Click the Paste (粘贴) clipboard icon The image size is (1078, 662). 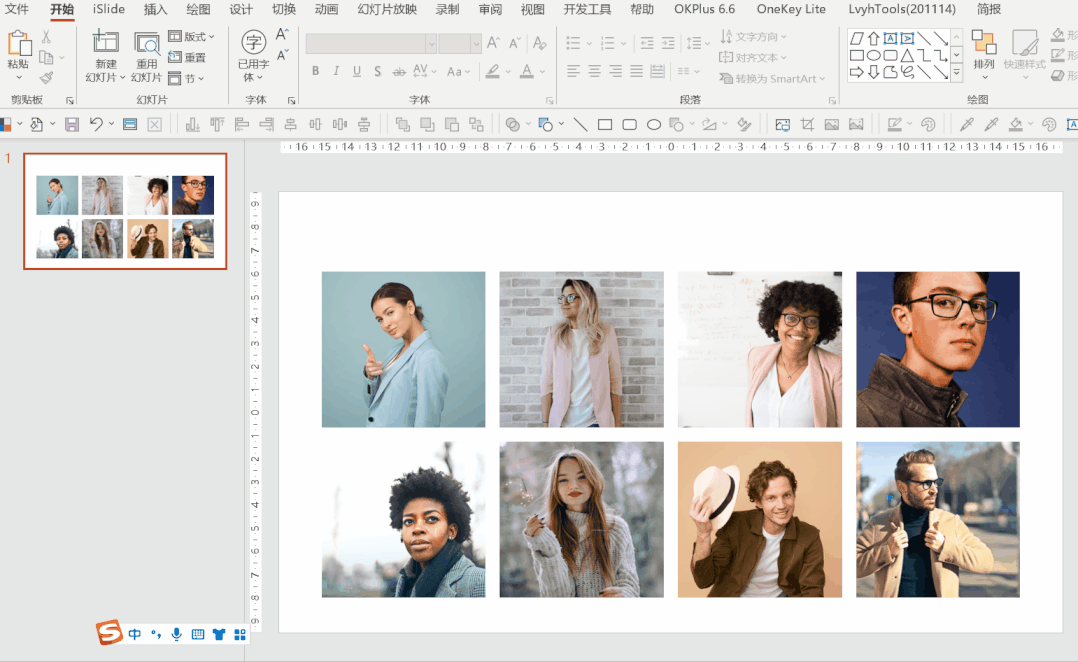pos(18,45)
